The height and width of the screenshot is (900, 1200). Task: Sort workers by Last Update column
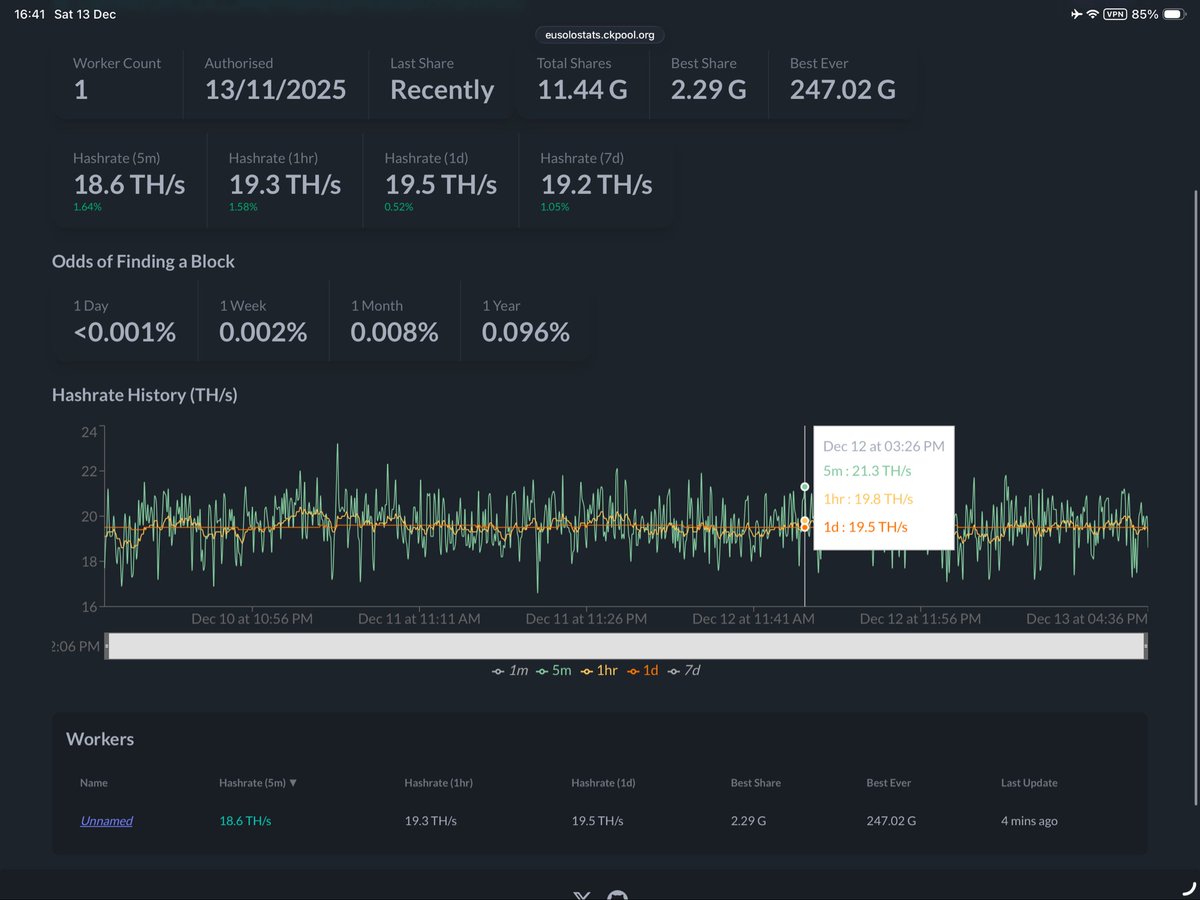(1029, 783)
